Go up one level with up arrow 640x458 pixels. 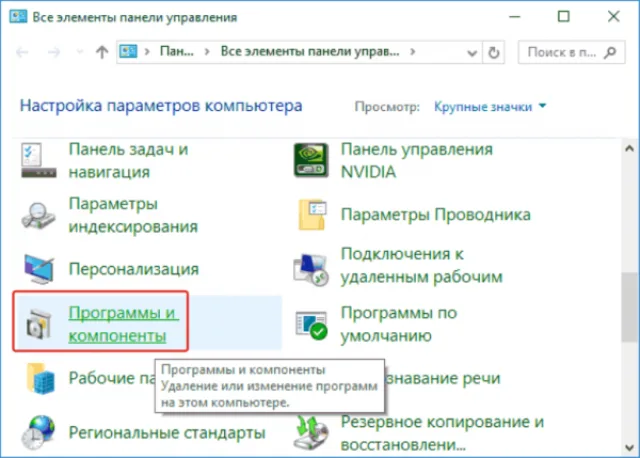pyautogui.click(x=102, y=52)
